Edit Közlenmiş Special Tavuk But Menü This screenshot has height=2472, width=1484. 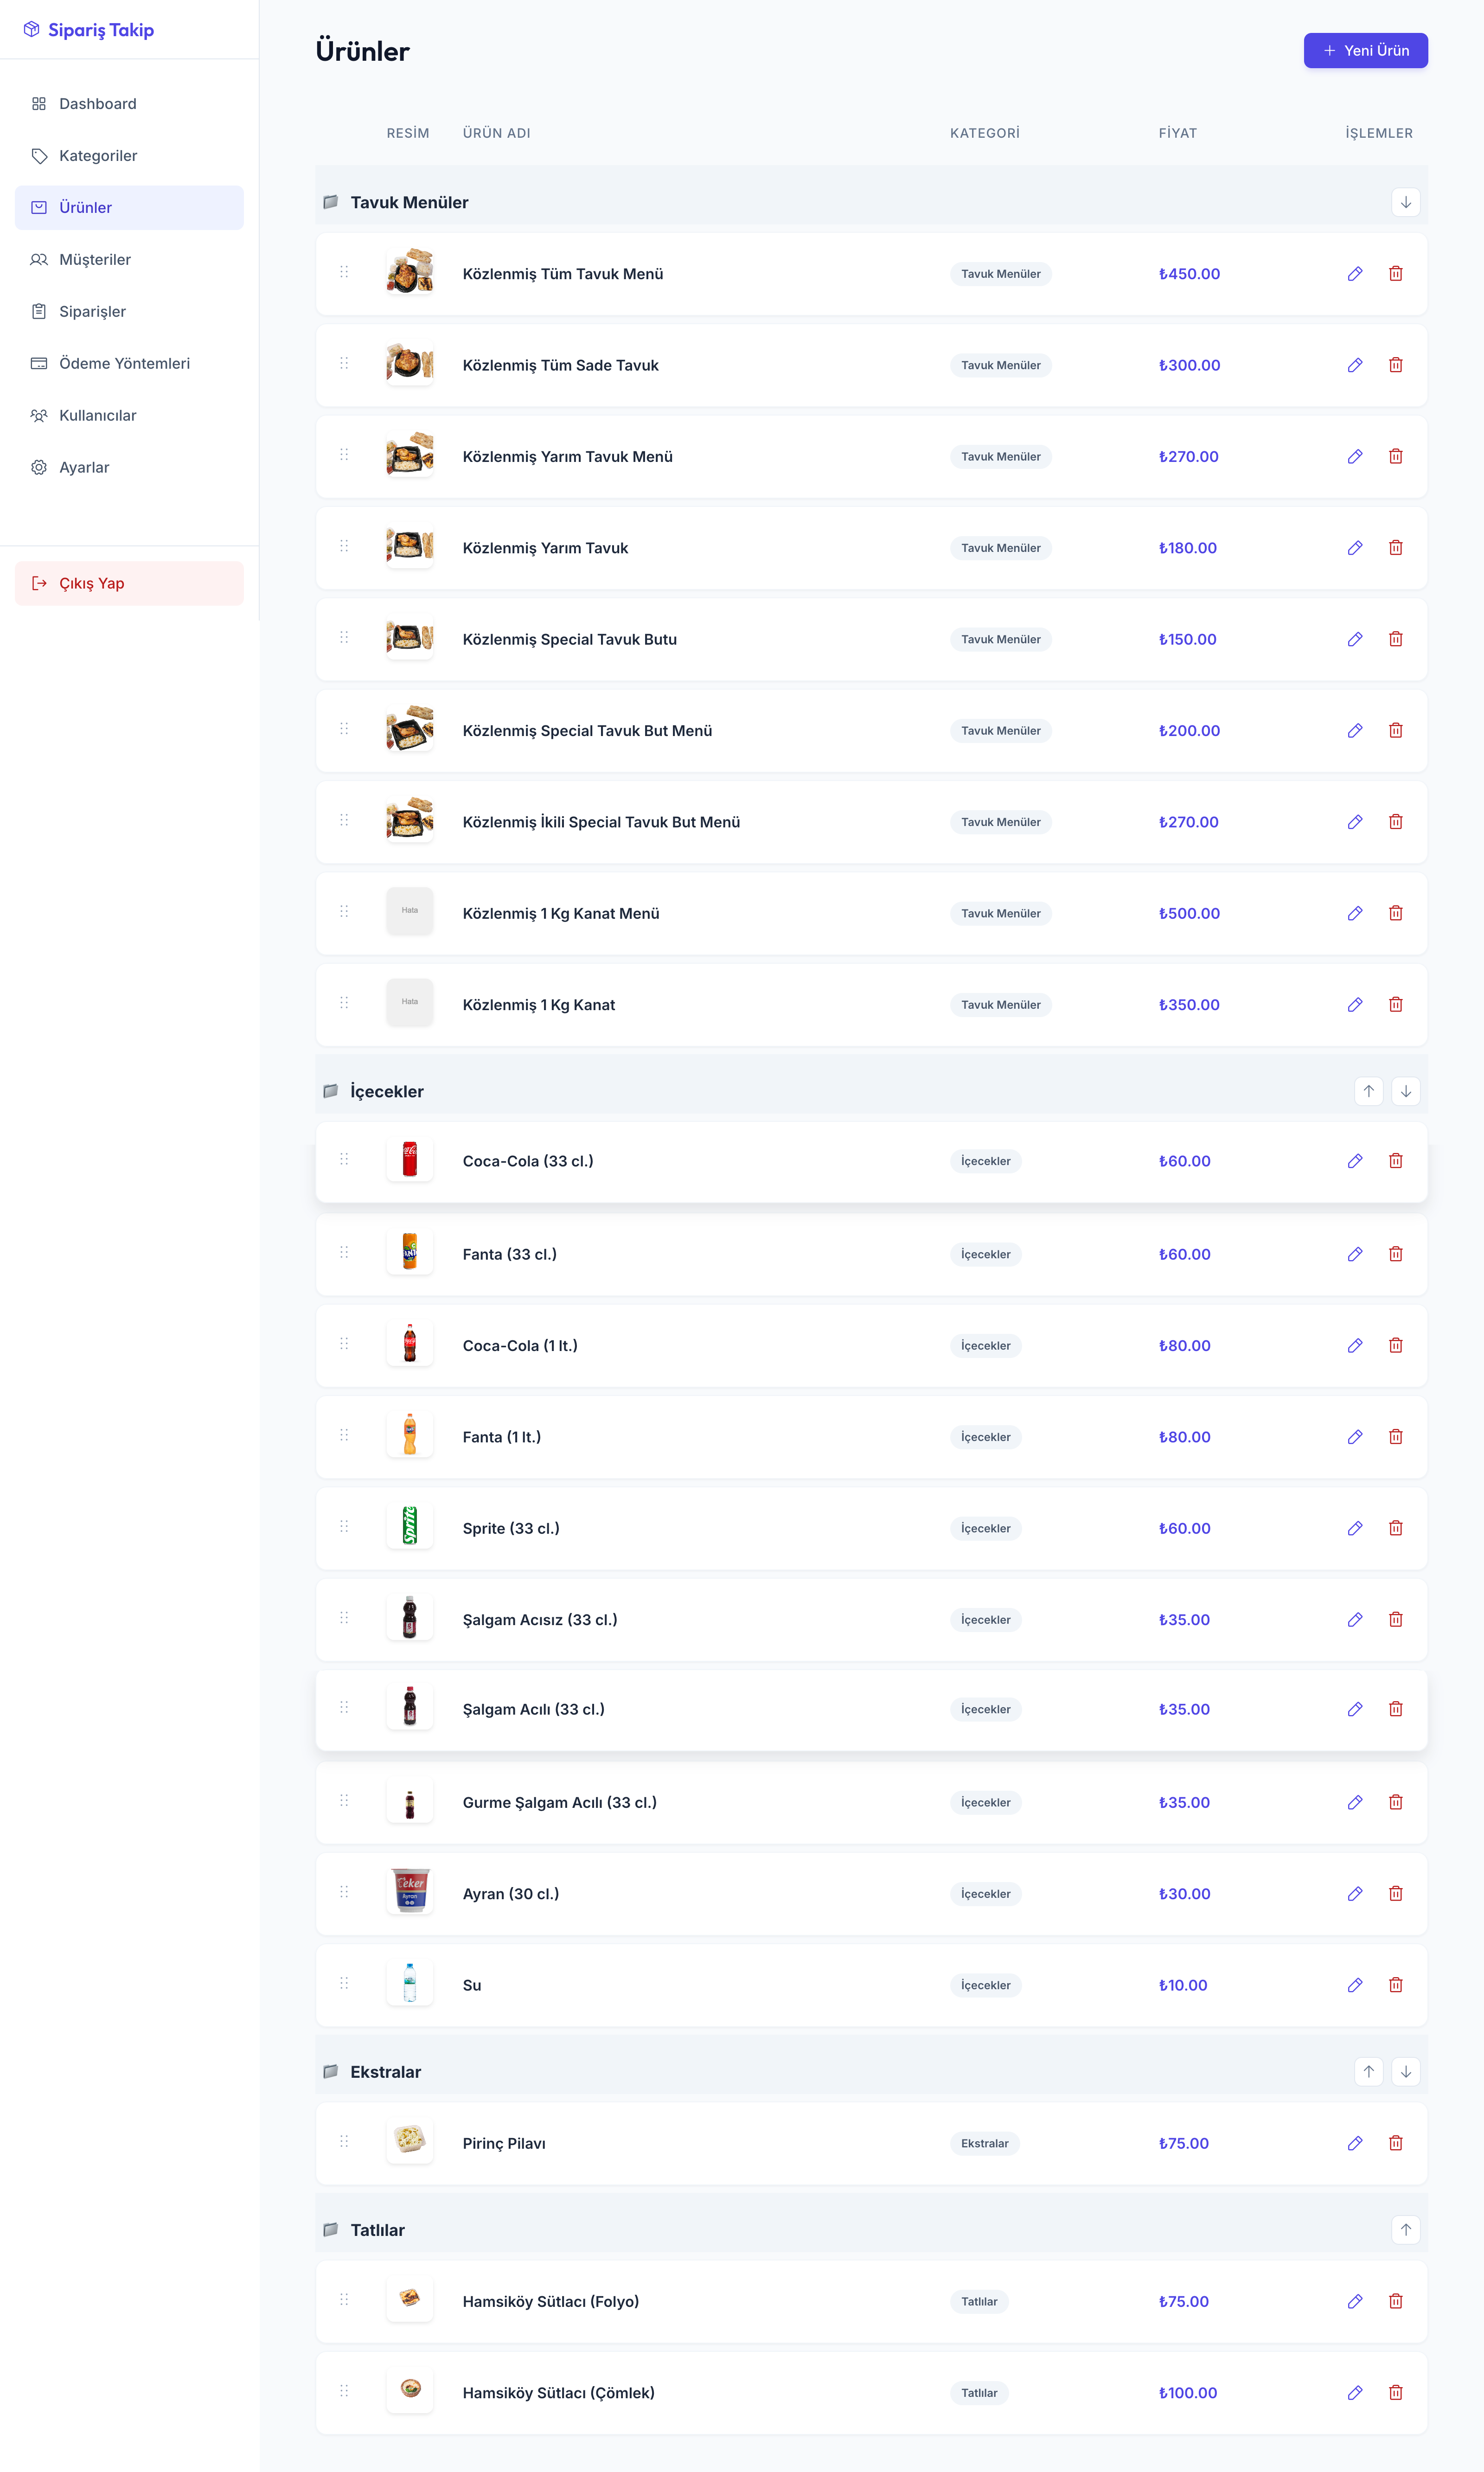pyautogui.click(x=1355, y=731)
